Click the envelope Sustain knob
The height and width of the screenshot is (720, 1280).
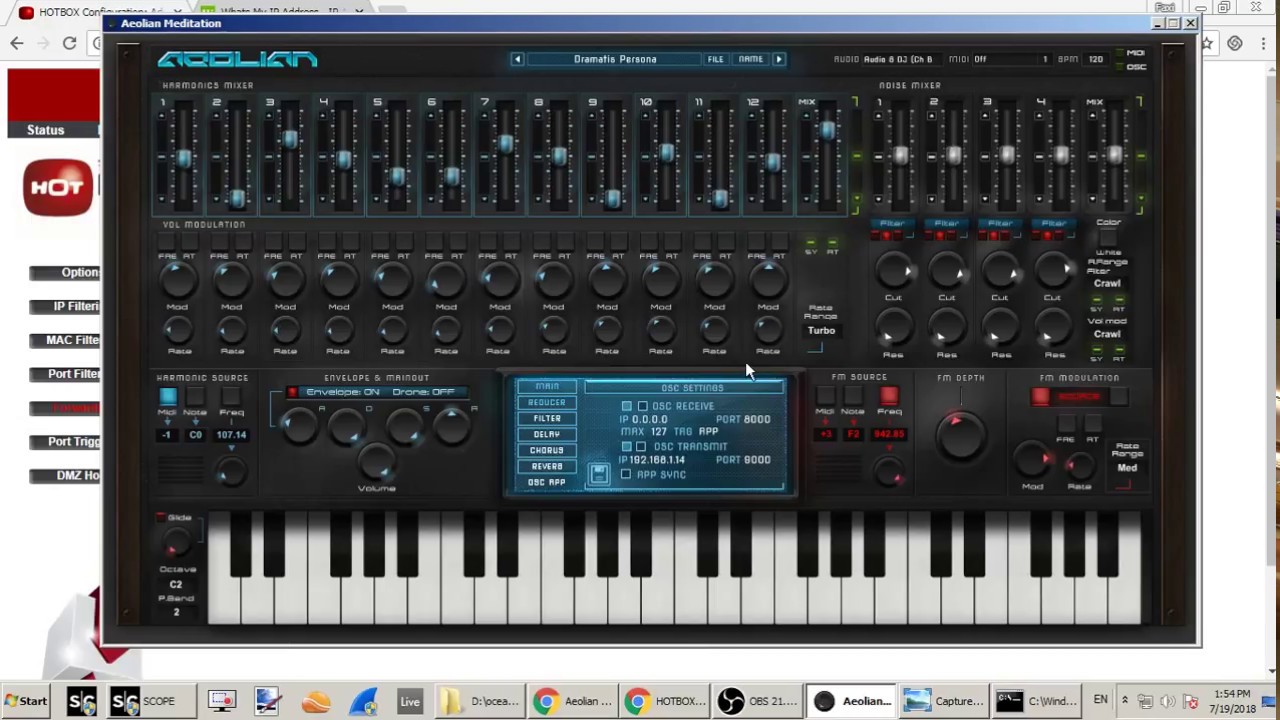404,427
